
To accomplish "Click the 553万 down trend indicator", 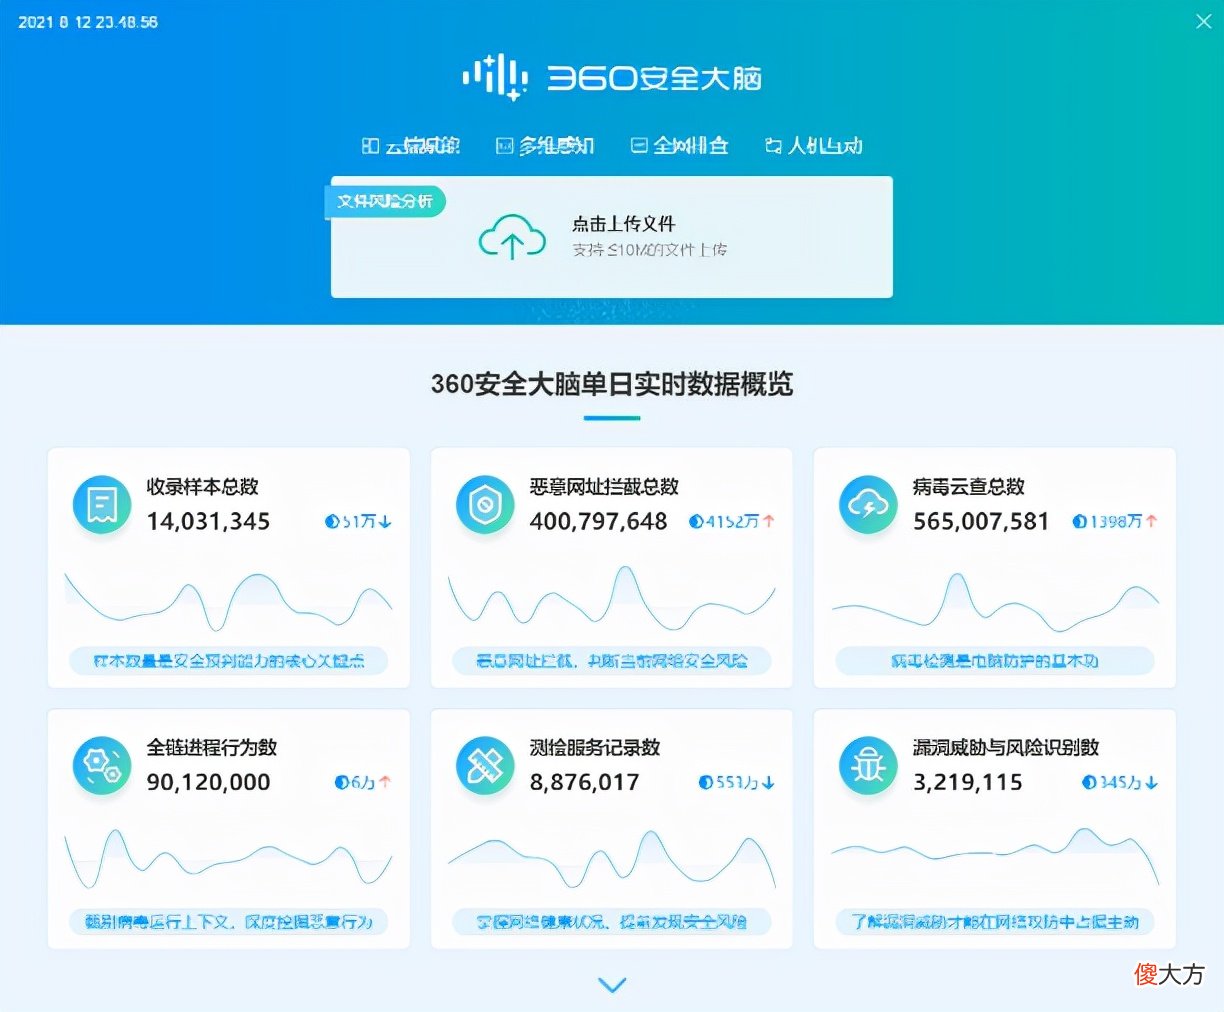I will tap(736, 782).
